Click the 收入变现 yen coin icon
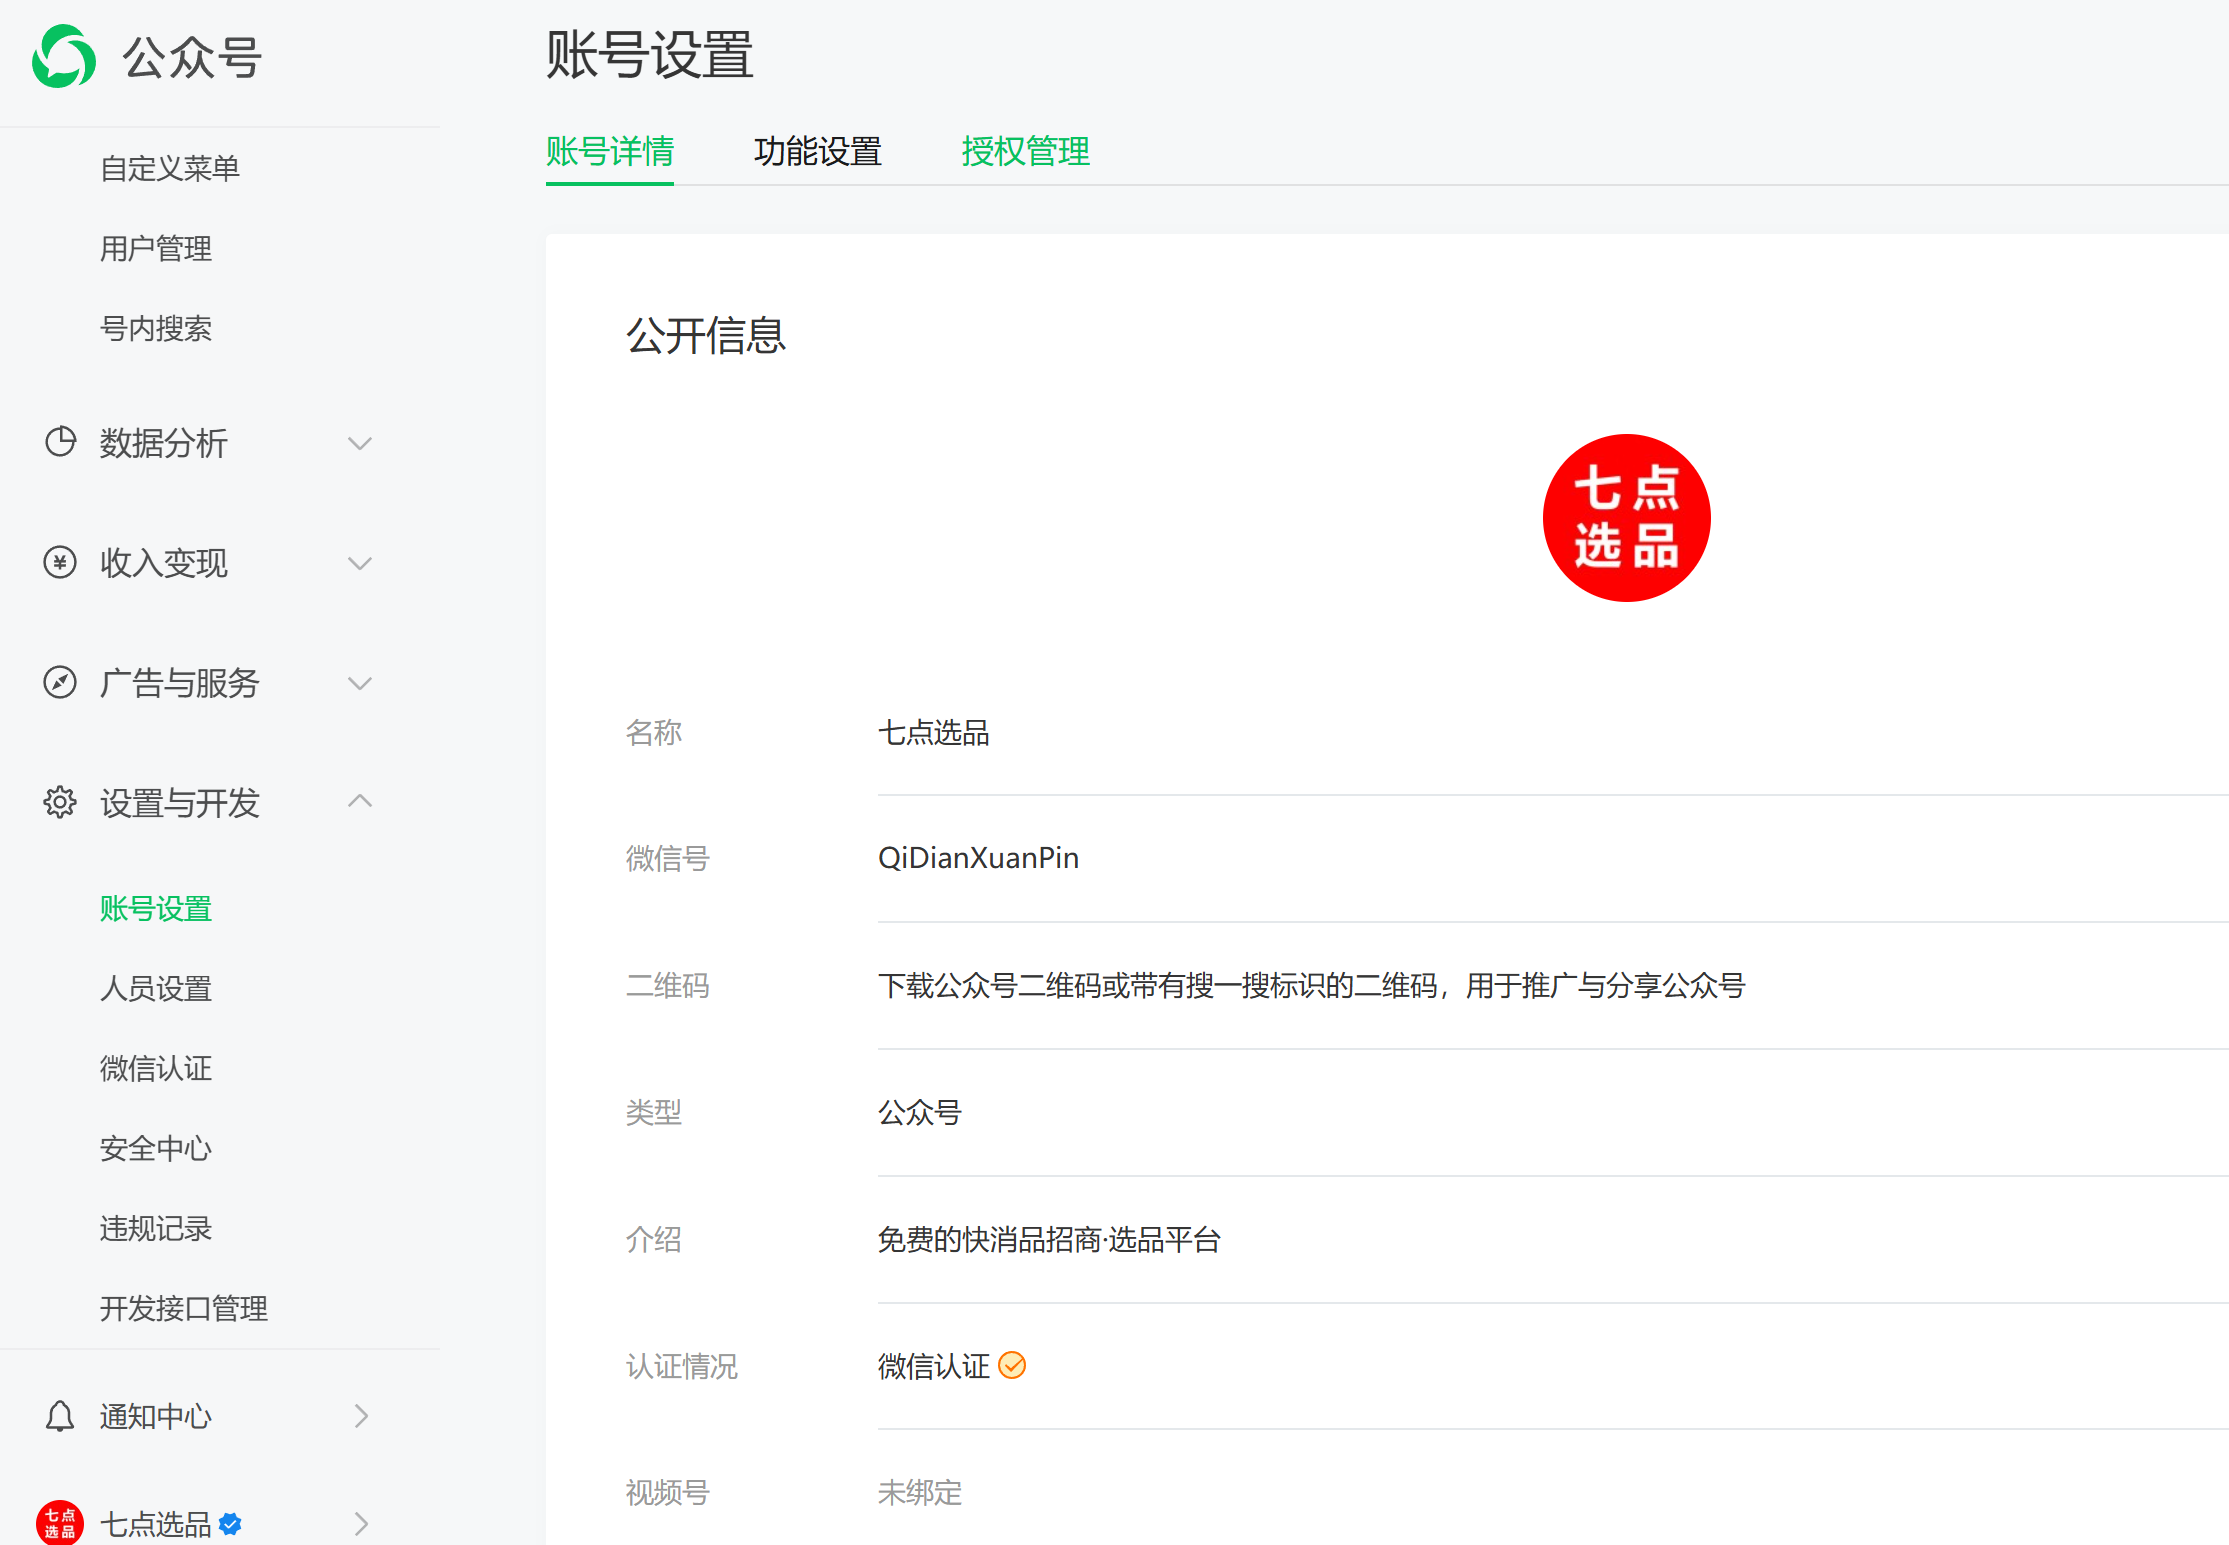Viewport: 2229px width, 1545px height. click(x=60, y=563)
